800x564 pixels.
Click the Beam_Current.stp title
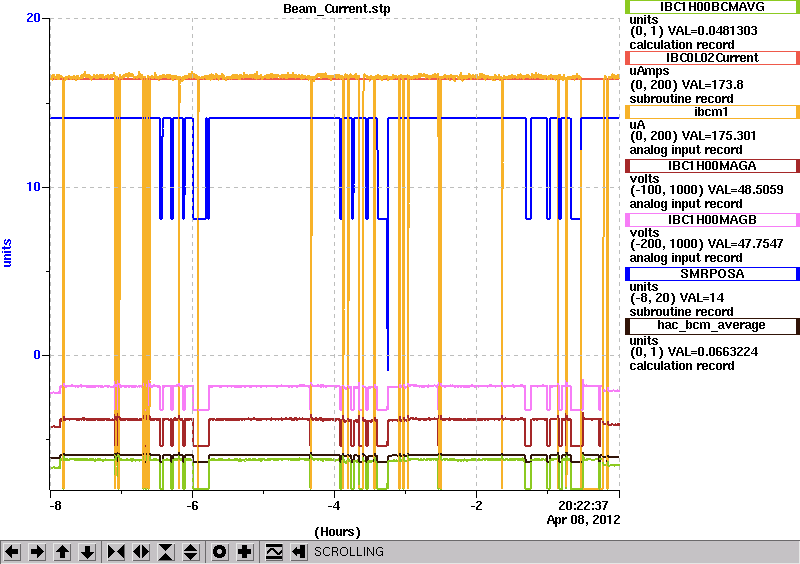(x=337, y=9)
